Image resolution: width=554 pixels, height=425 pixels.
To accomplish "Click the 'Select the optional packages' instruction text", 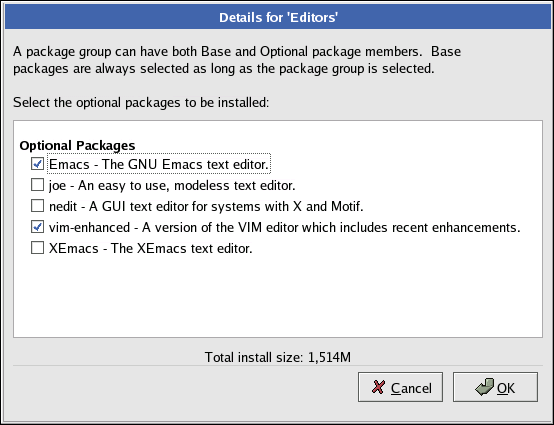I will click(x=141, y=103).
